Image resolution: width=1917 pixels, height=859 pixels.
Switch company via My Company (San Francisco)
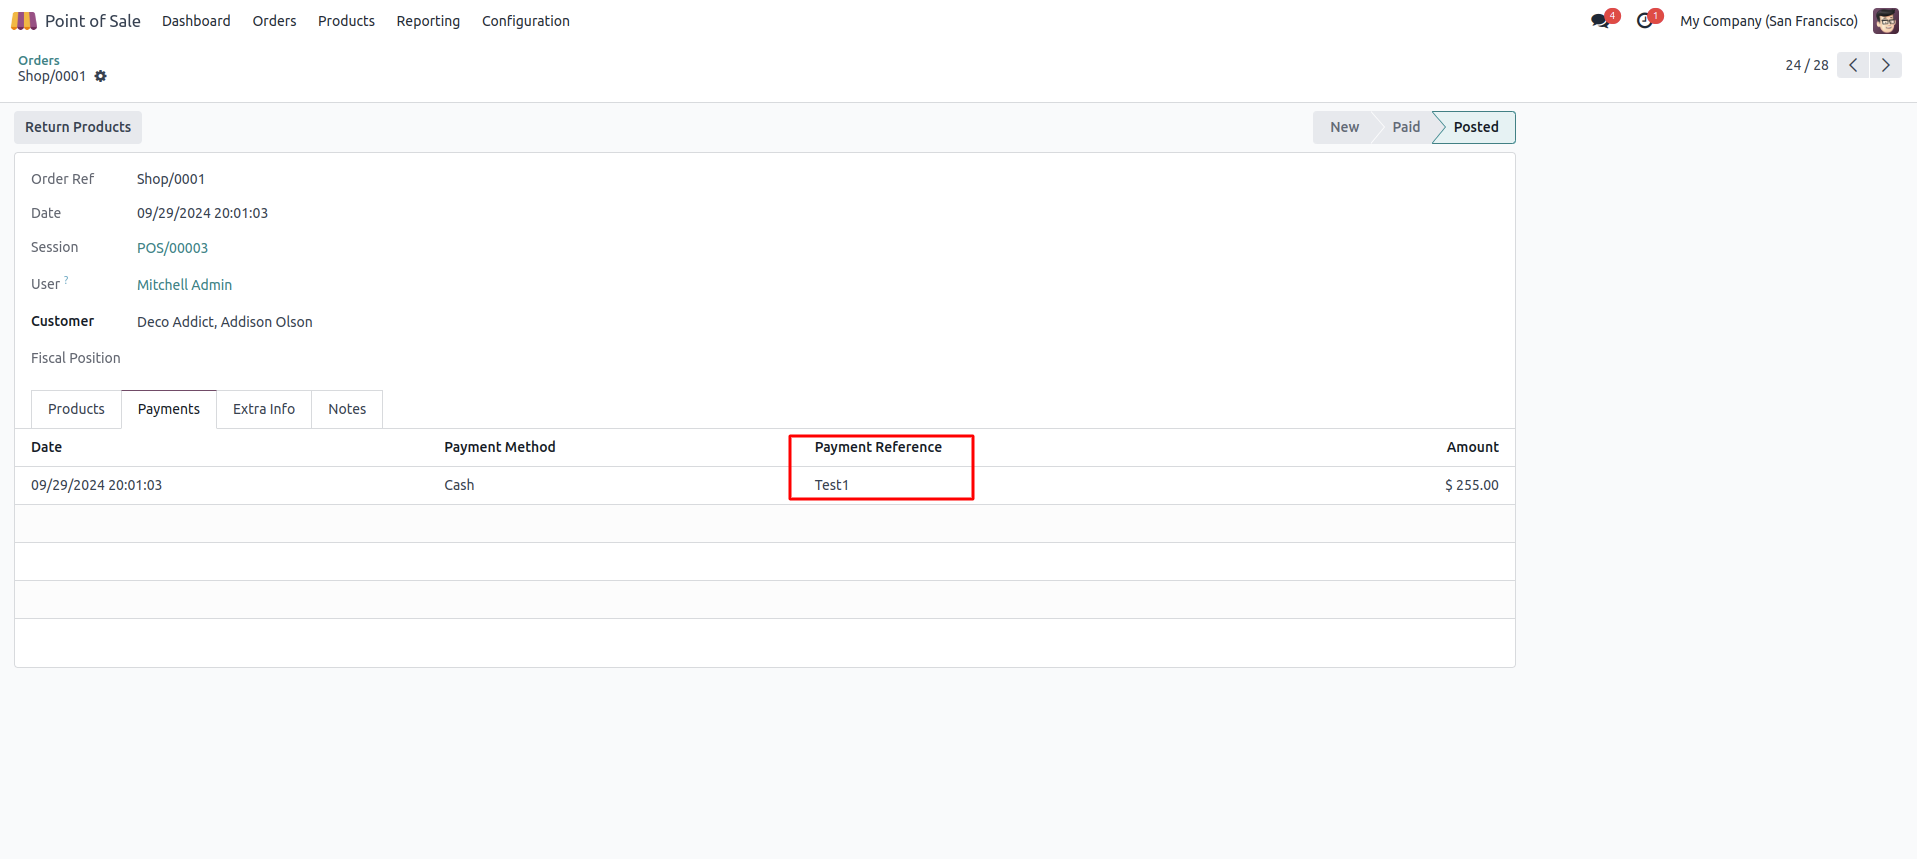1769,21
